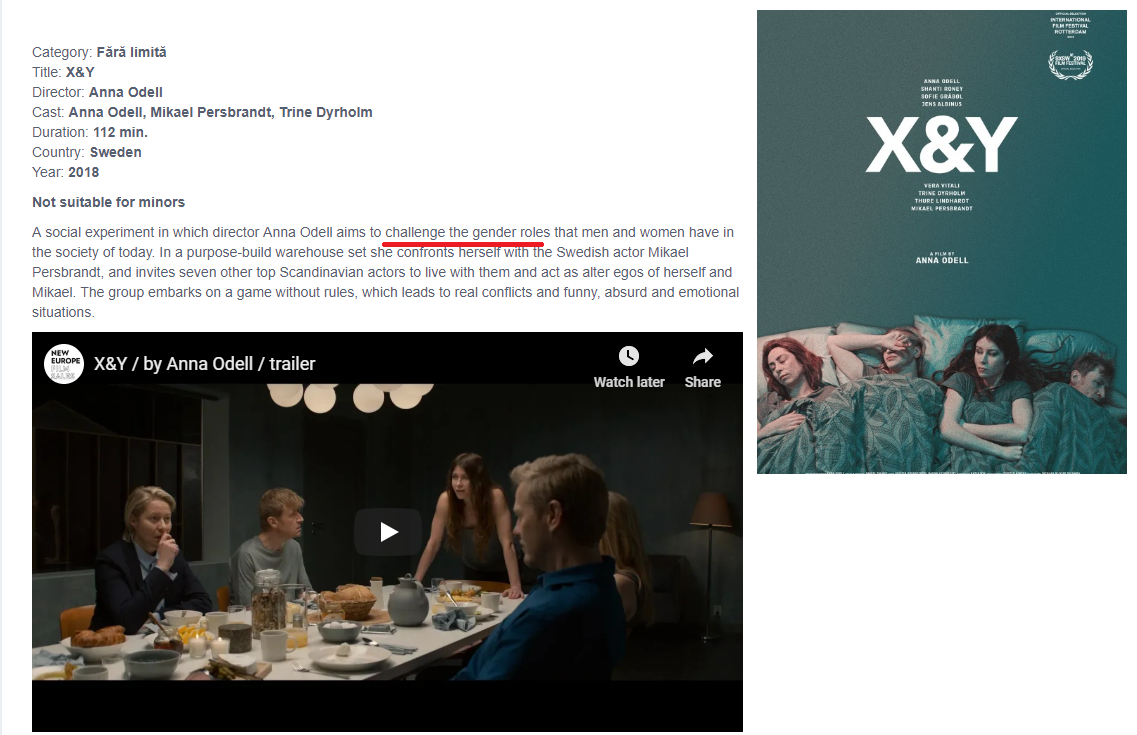Click the year value 2018
Screen dimensions: 1137x735
point(83,173)
